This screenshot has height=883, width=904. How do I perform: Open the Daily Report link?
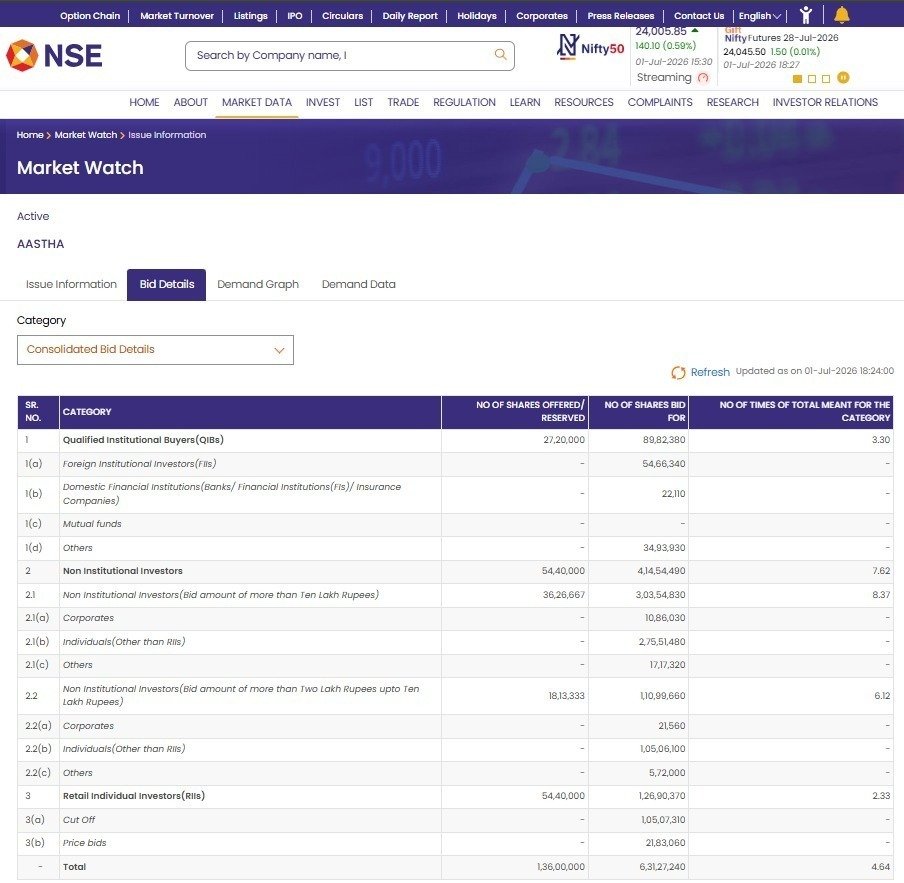410,16
